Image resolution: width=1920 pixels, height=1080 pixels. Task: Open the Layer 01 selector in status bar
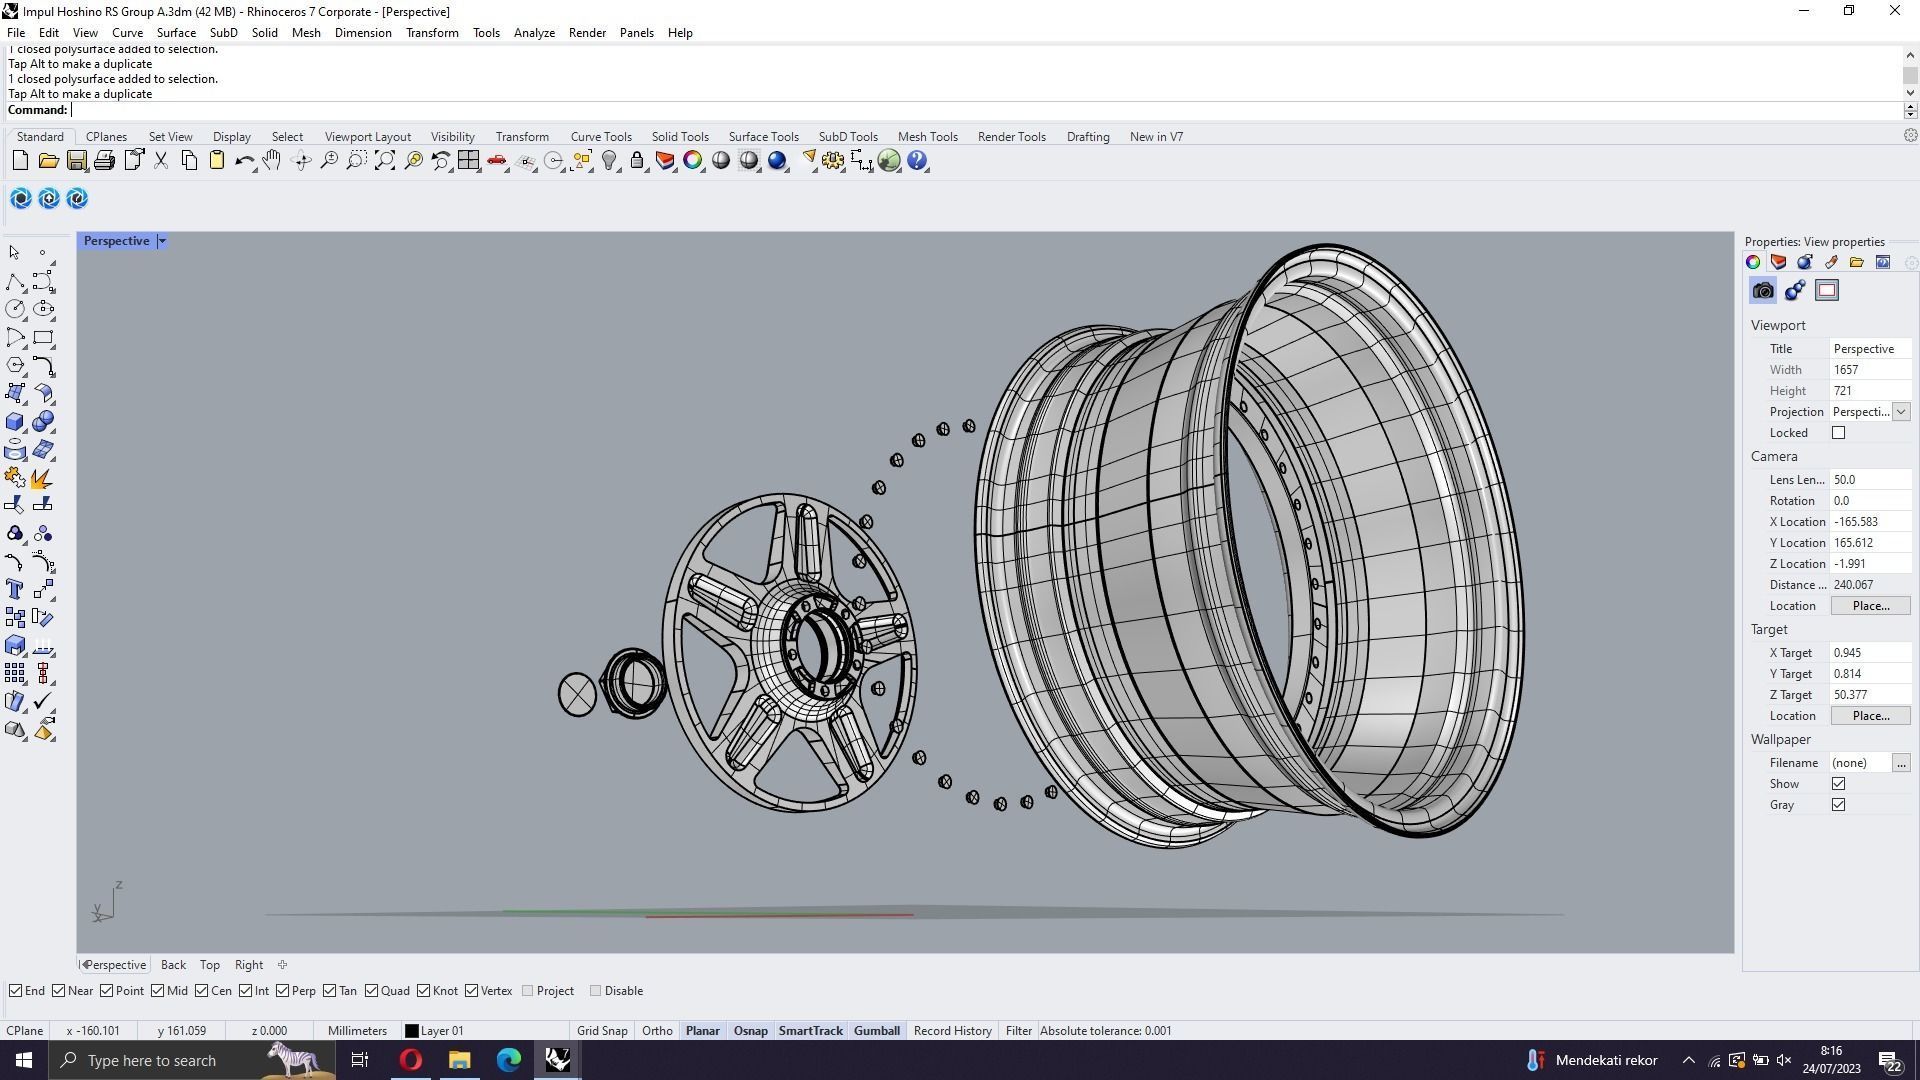pyautogui.click(x=435, y=1031)
